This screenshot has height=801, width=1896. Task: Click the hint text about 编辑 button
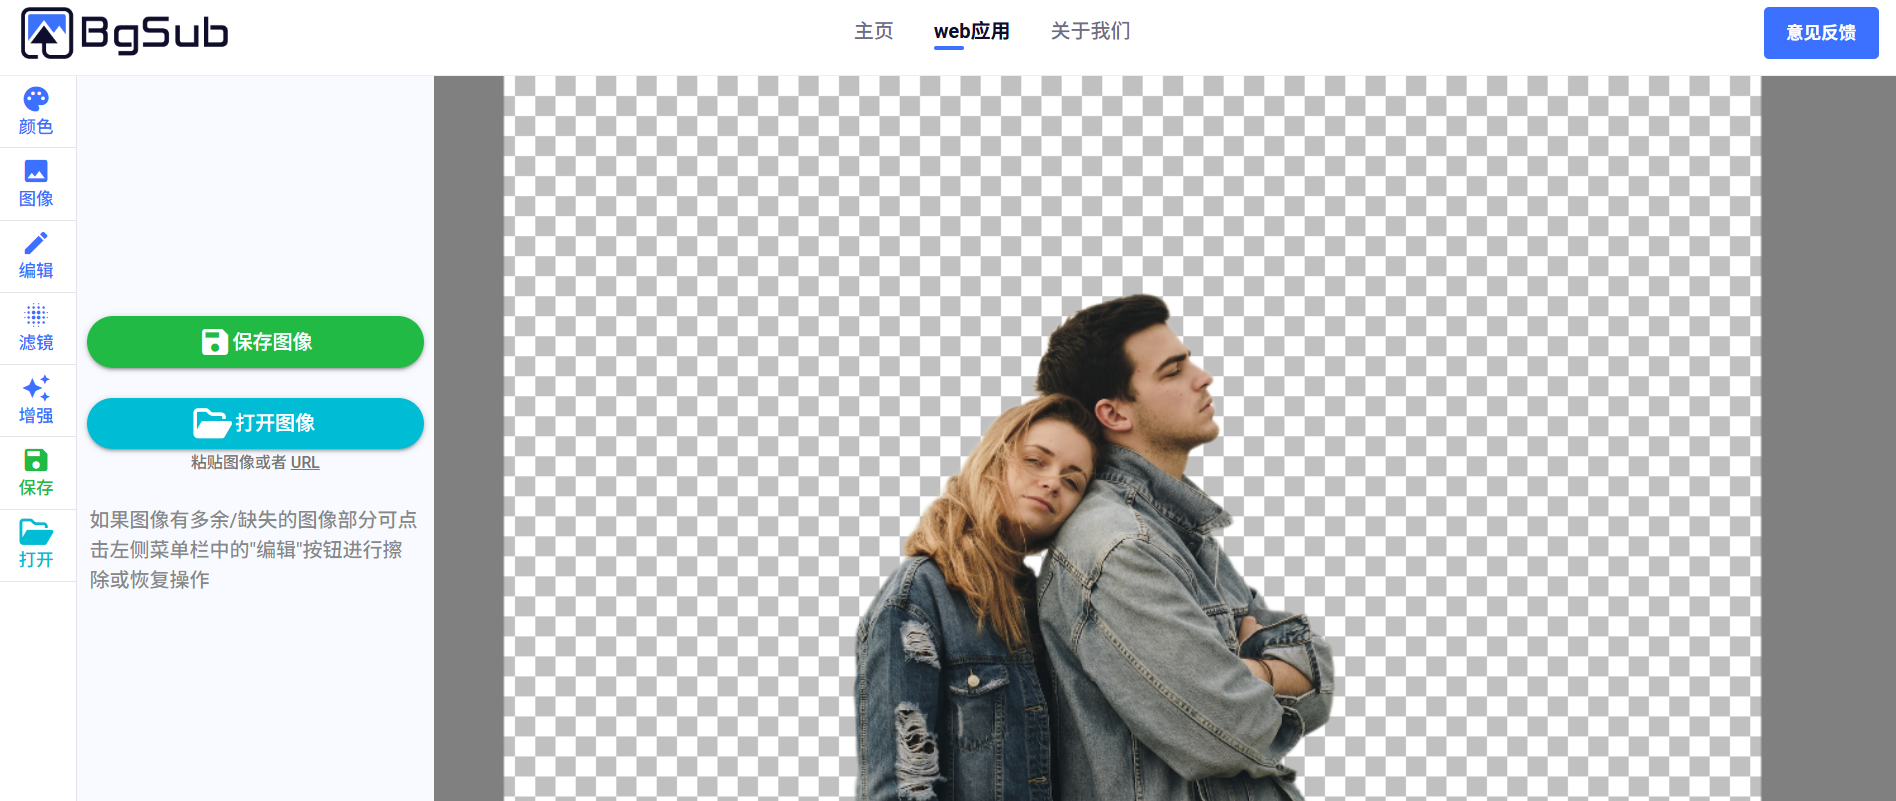pos(254,550)
